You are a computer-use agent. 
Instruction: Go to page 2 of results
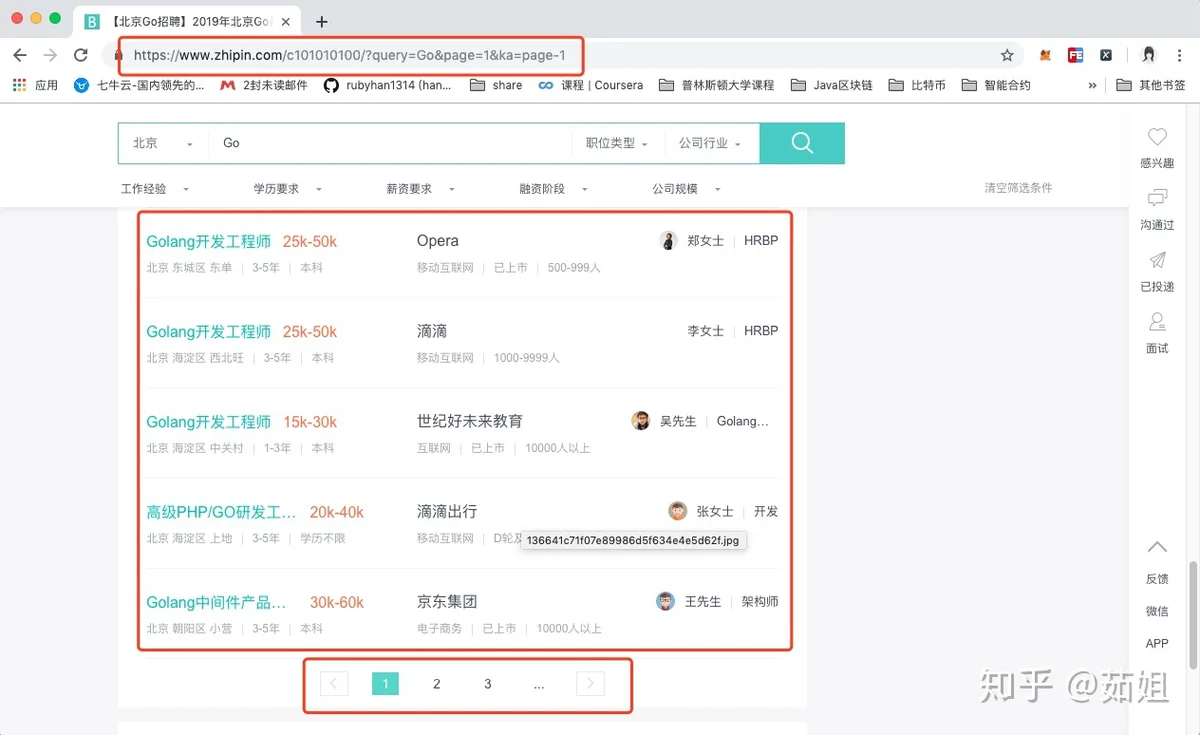pyautogui.click(x=436, y=684)
